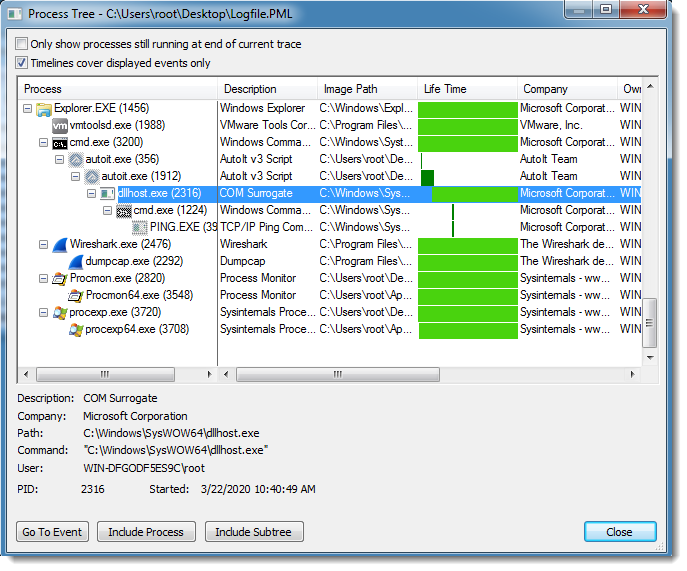Click the Process Tree window title icon
This screenshot has height=571, width=687.
tap(15, 14)
